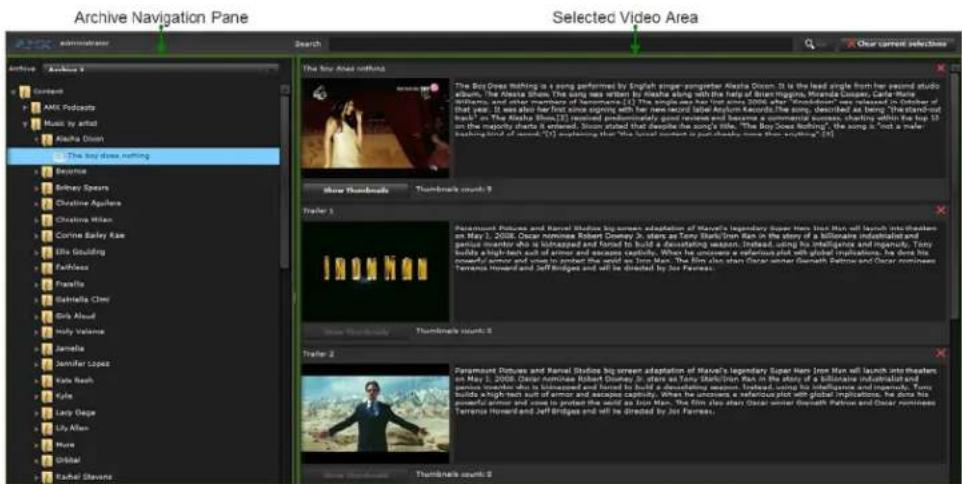Screen dimensions: 962x484
Task: Expand the Kylie node arrow
Action: tap(36, 397)
